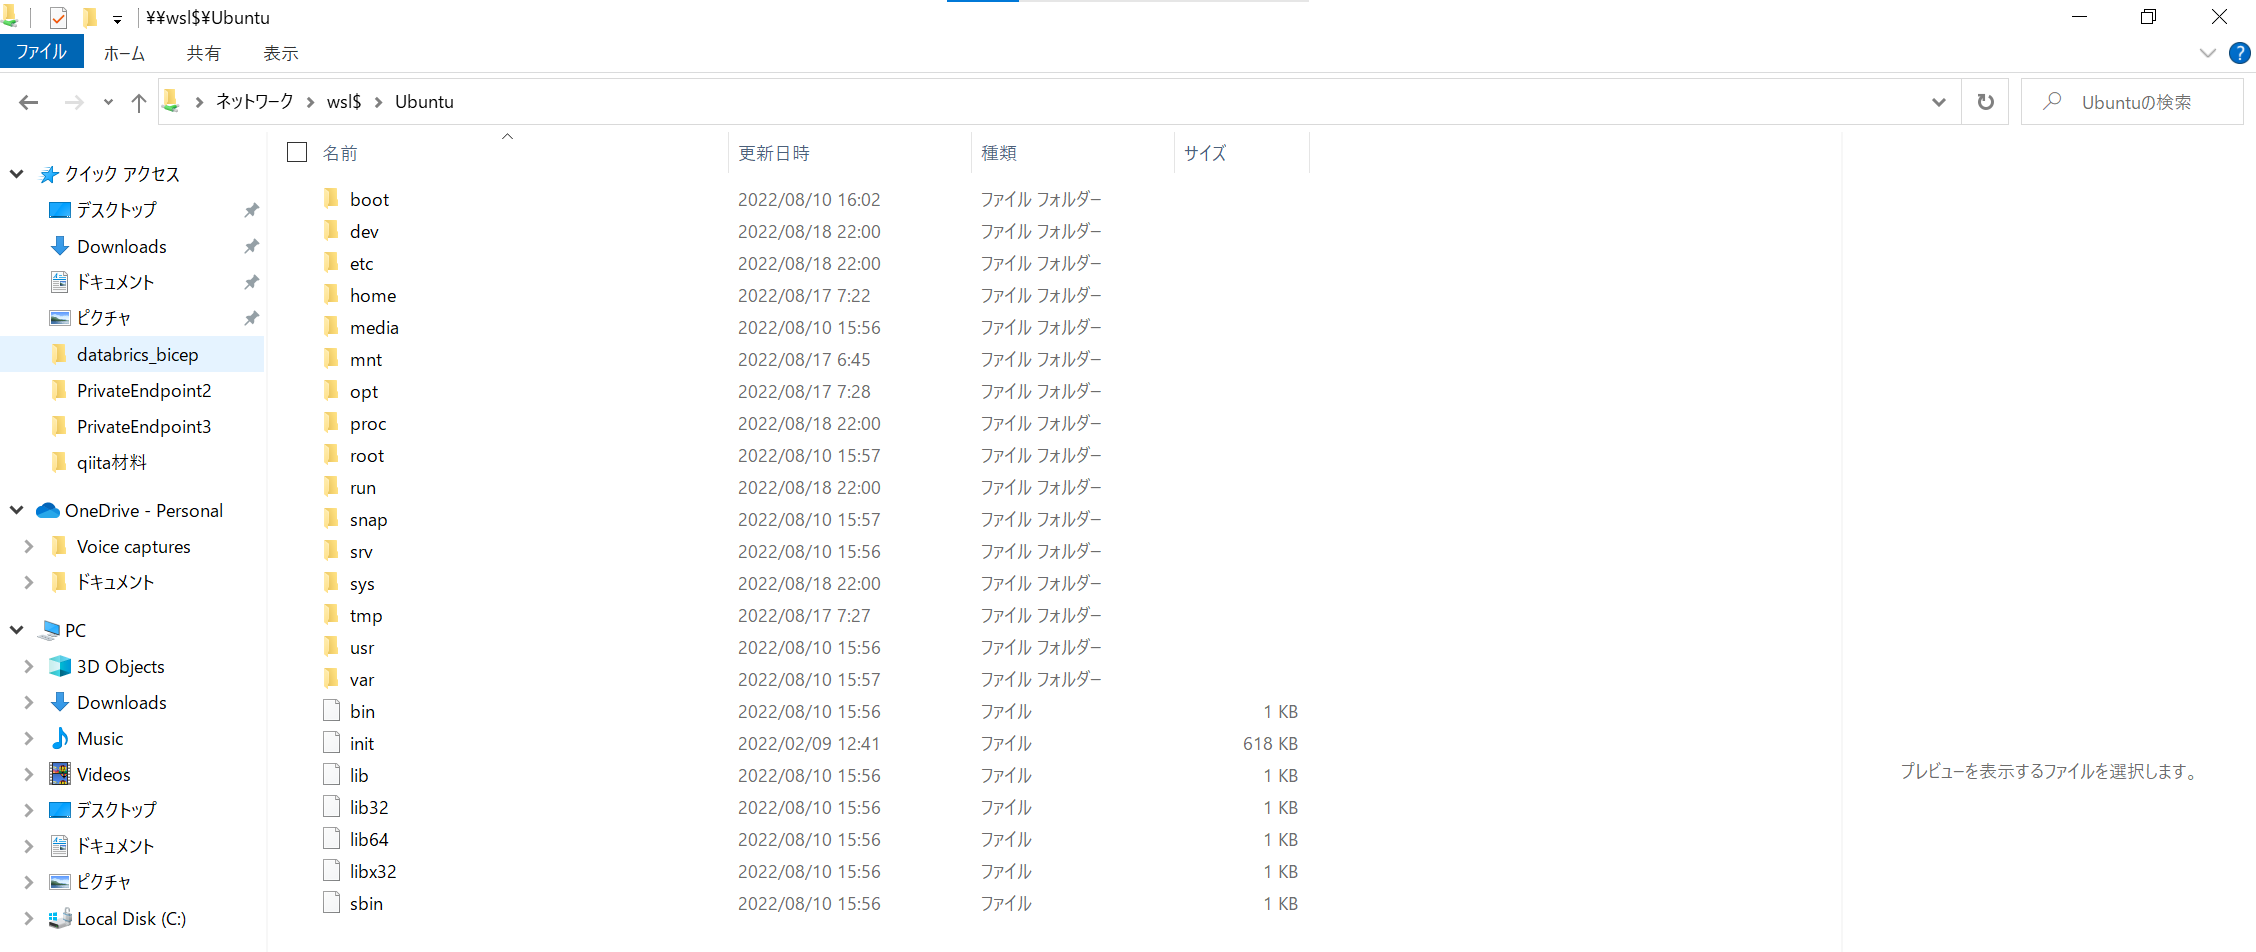Click the Properties quick access toolbar icon
The width and height of the screenshot is (2256, 952).
tap(58, 18)
